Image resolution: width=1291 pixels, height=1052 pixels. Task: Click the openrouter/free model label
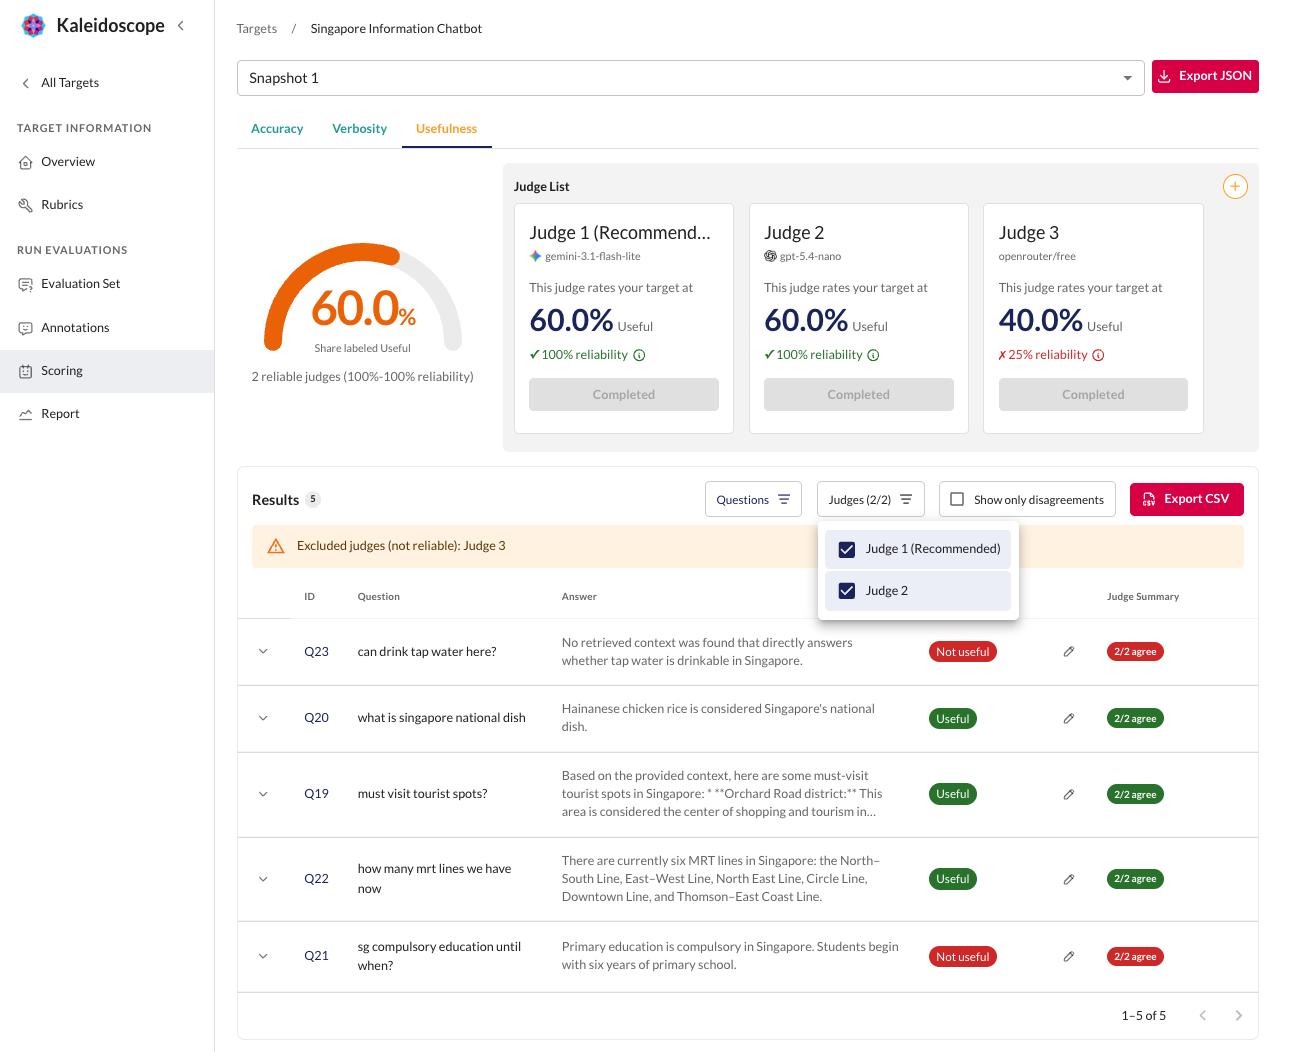click(1037, 257)
